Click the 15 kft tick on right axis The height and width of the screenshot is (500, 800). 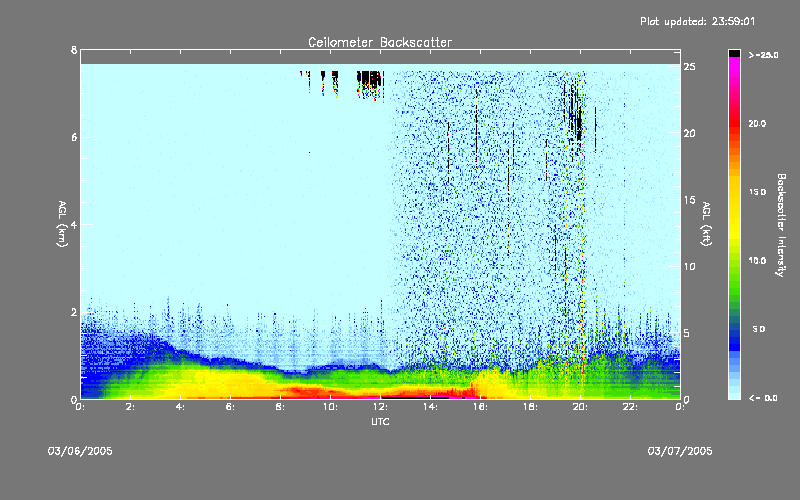pyautogui.click(x=690, y=200)
